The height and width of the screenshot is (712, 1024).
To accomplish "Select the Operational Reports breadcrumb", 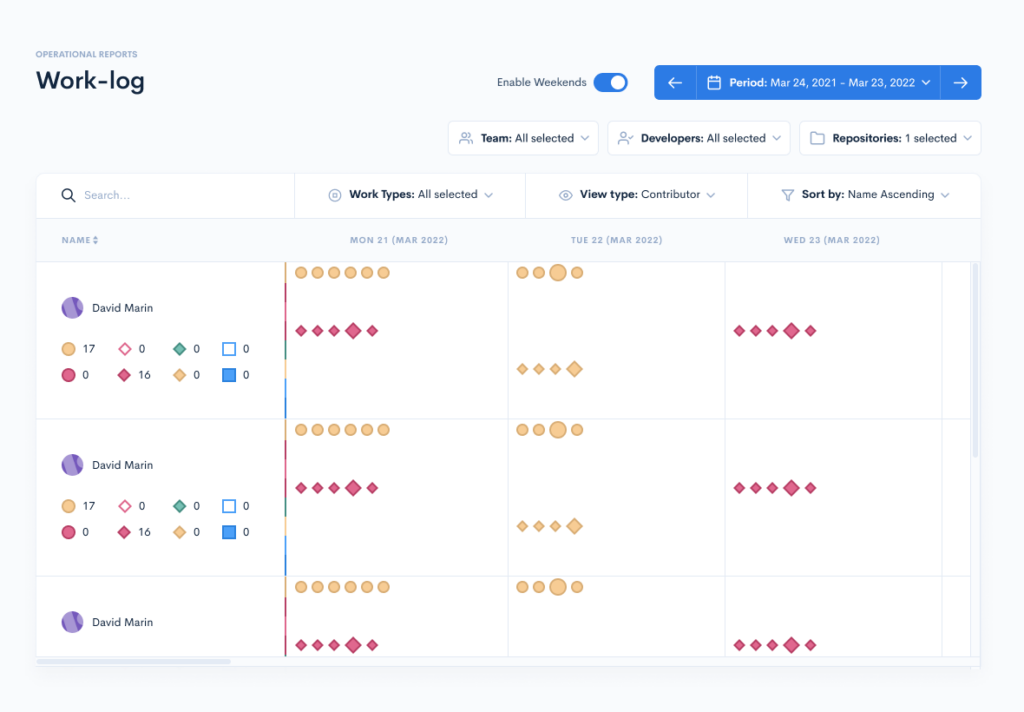I will click(x=87, y=53).
